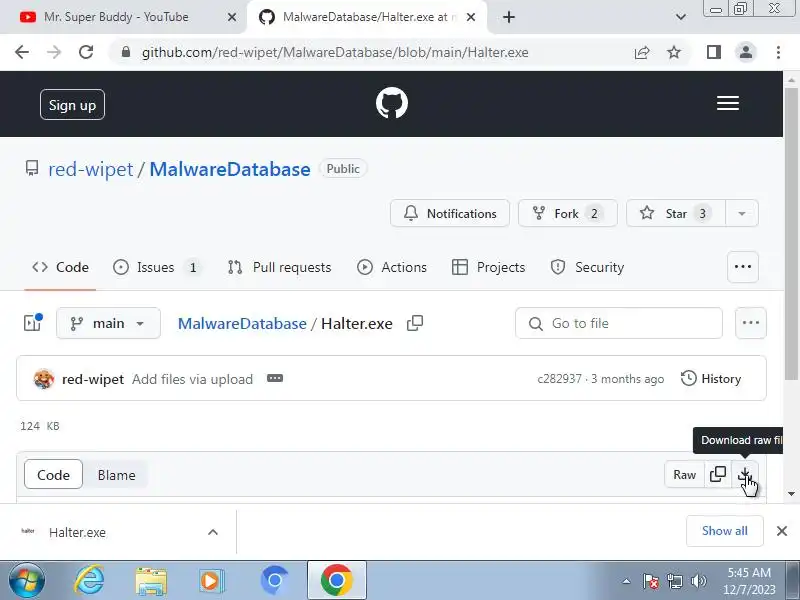This screenshot has width=800, height=600.
Task: Click the Go to file search field
Action: 619,323
